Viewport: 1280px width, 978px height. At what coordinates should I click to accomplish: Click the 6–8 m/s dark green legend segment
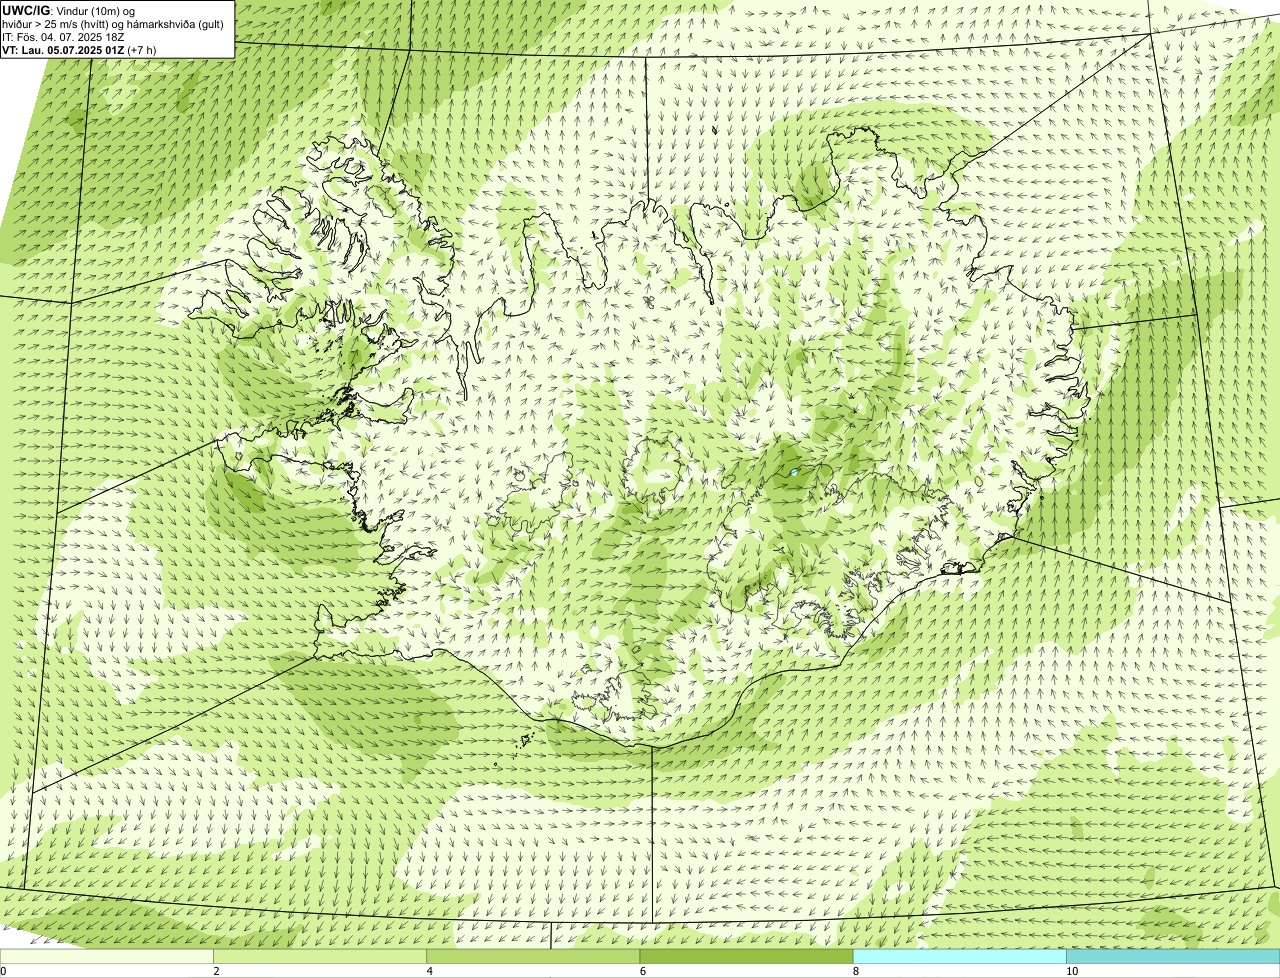tap(746, 956)
